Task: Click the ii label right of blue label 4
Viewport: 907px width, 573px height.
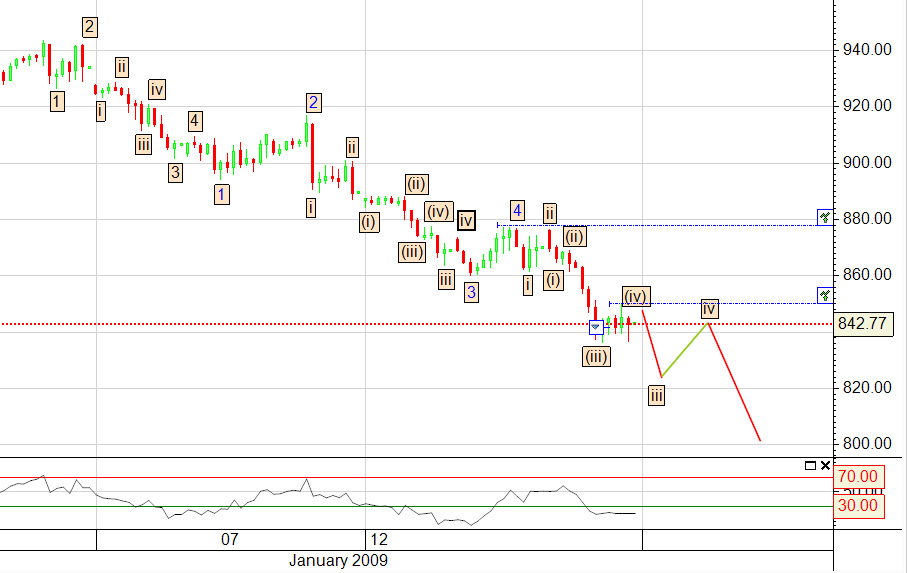Action: pyautogui.click(x=550, y=213)
